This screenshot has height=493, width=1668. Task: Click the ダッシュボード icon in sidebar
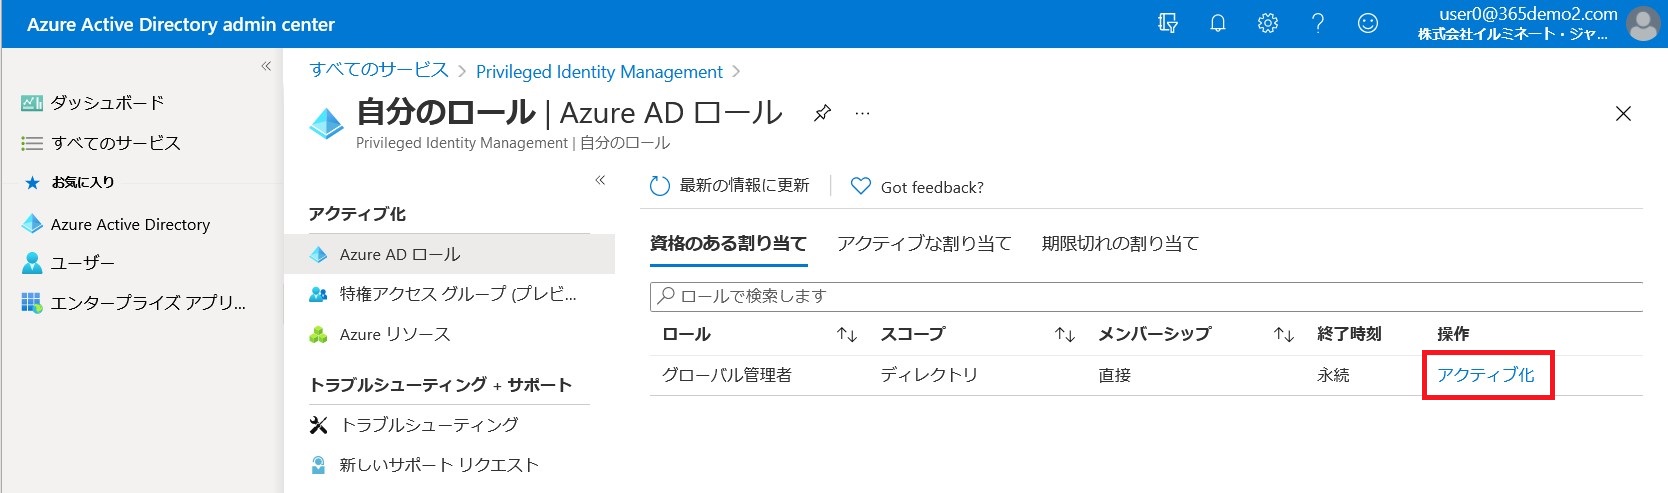point(32,102)
